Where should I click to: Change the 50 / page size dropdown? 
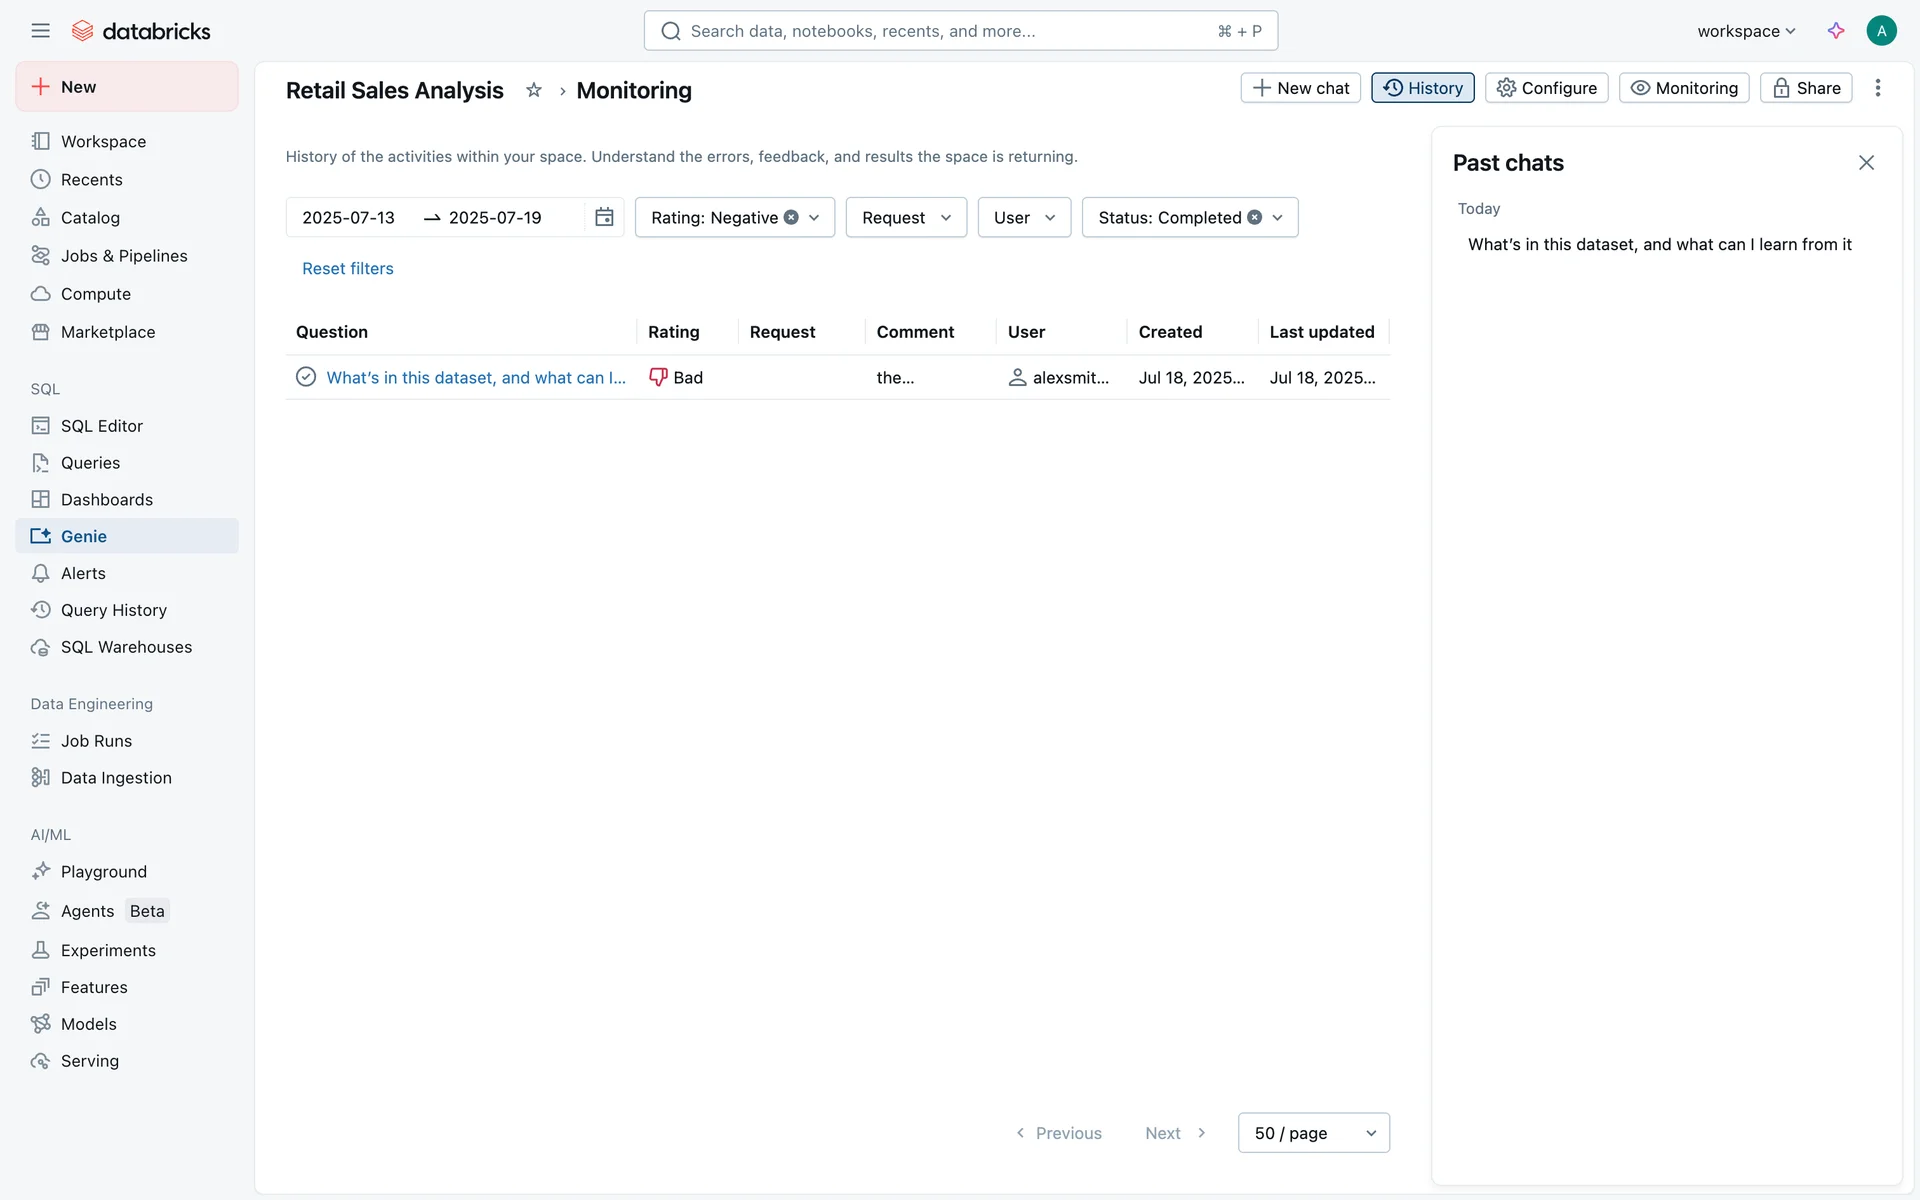tap(1313, 1133)
